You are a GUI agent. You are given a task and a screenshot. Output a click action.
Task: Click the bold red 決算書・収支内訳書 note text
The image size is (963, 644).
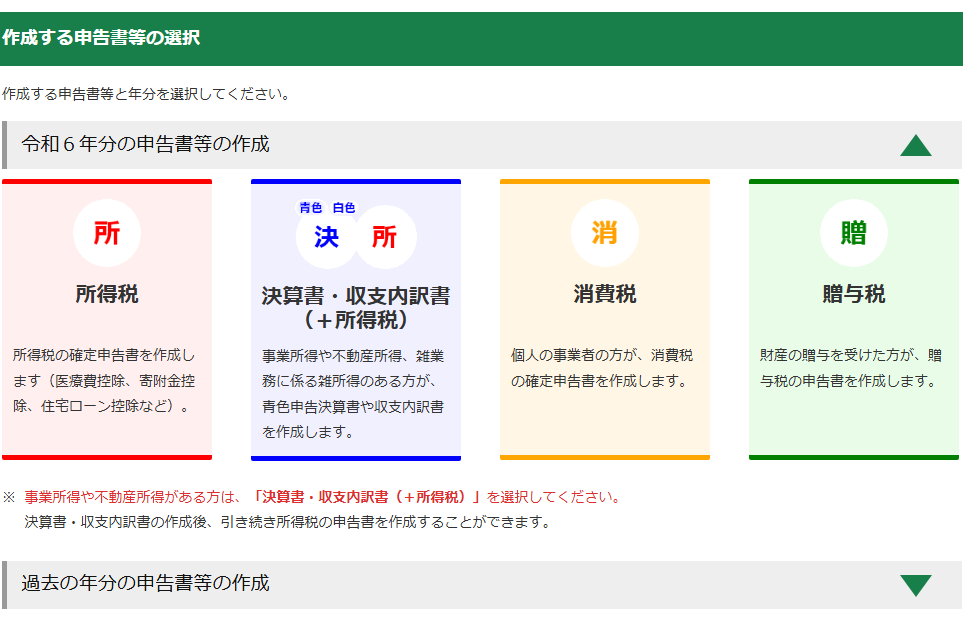(368, 497)
